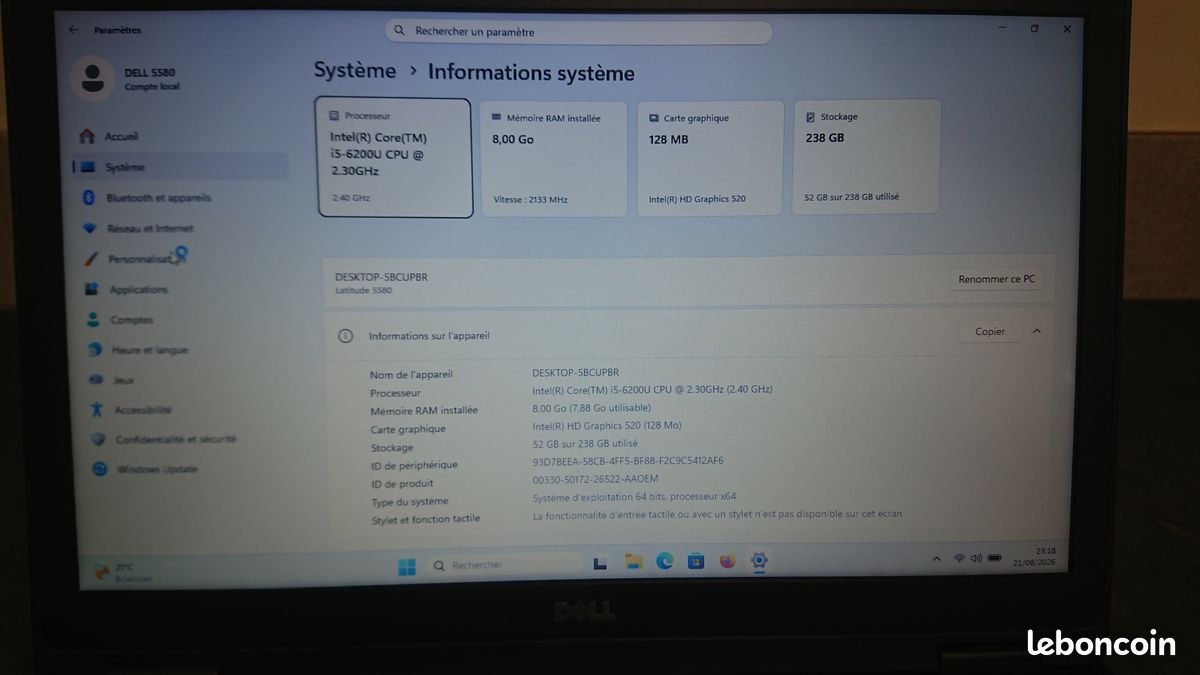Click the shield icon next to Confidentialité et sécurité
The image size is (1200, 675).
(97, 439)
